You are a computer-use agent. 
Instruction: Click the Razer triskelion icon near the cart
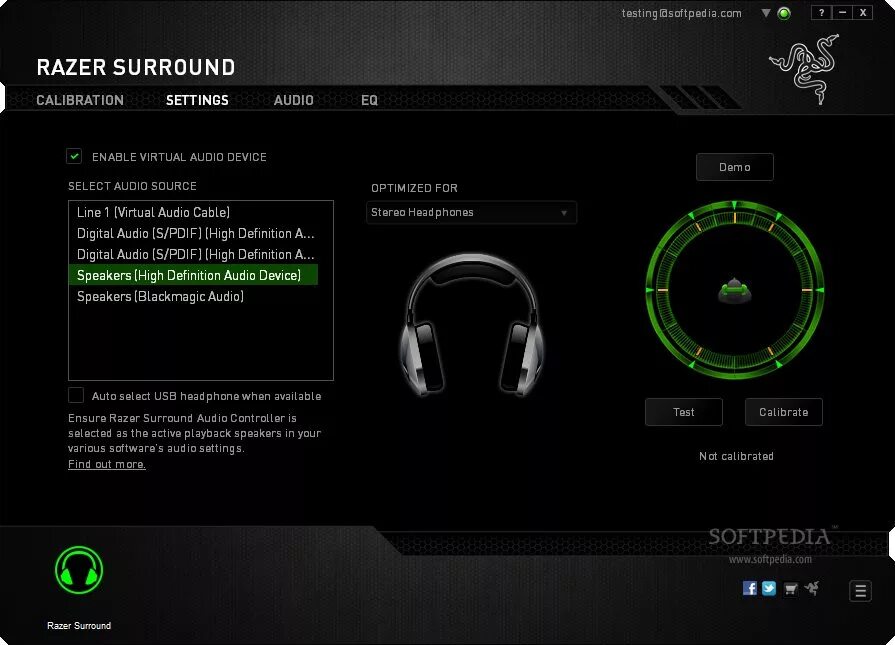point(812,589)
